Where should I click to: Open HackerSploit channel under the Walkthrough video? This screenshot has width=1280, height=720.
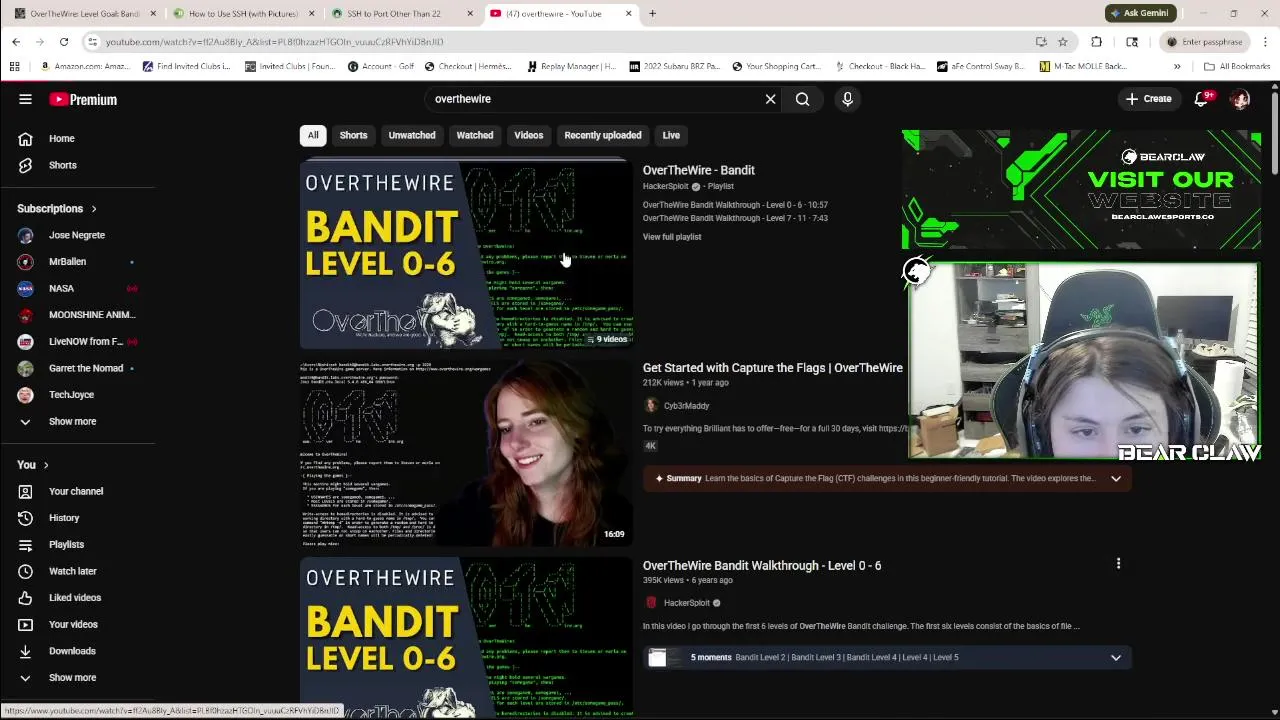[x=687, y=603]
